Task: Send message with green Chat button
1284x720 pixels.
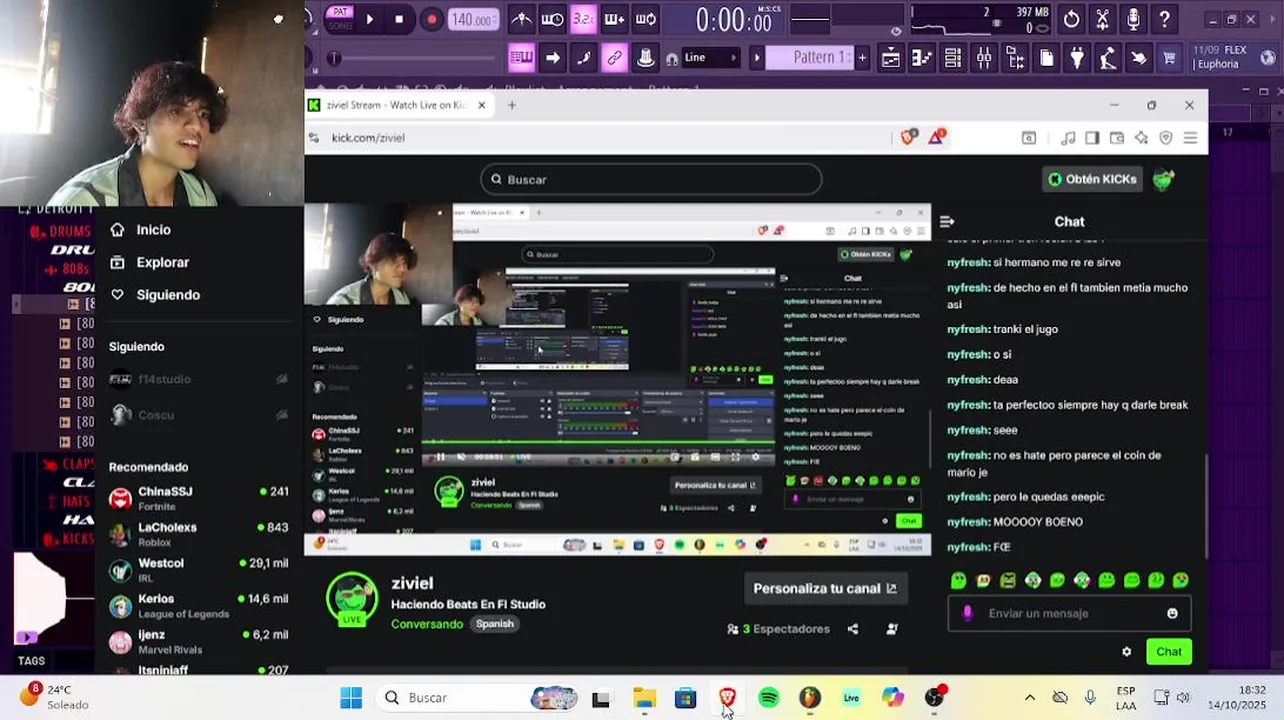Action: point(1169,652)
